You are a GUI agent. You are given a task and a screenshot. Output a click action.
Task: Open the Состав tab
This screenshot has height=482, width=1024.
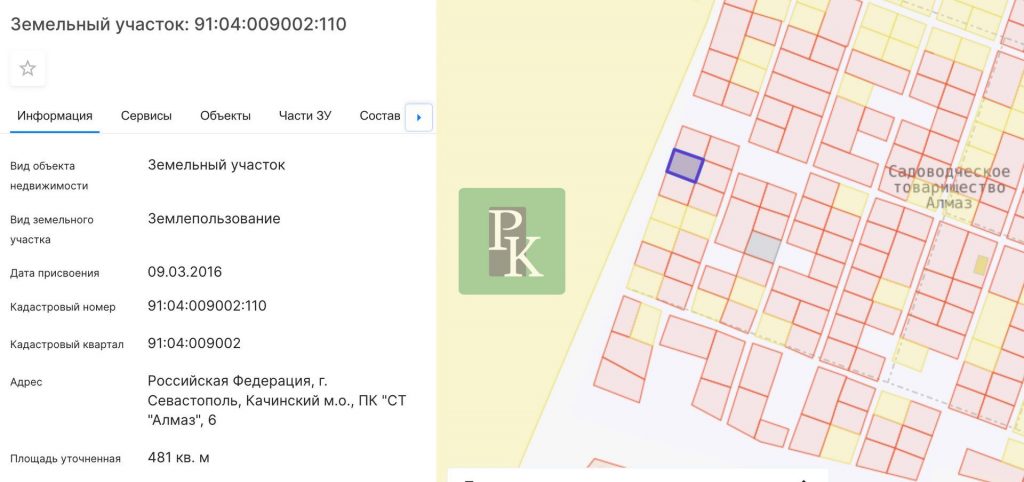(379, 116)
